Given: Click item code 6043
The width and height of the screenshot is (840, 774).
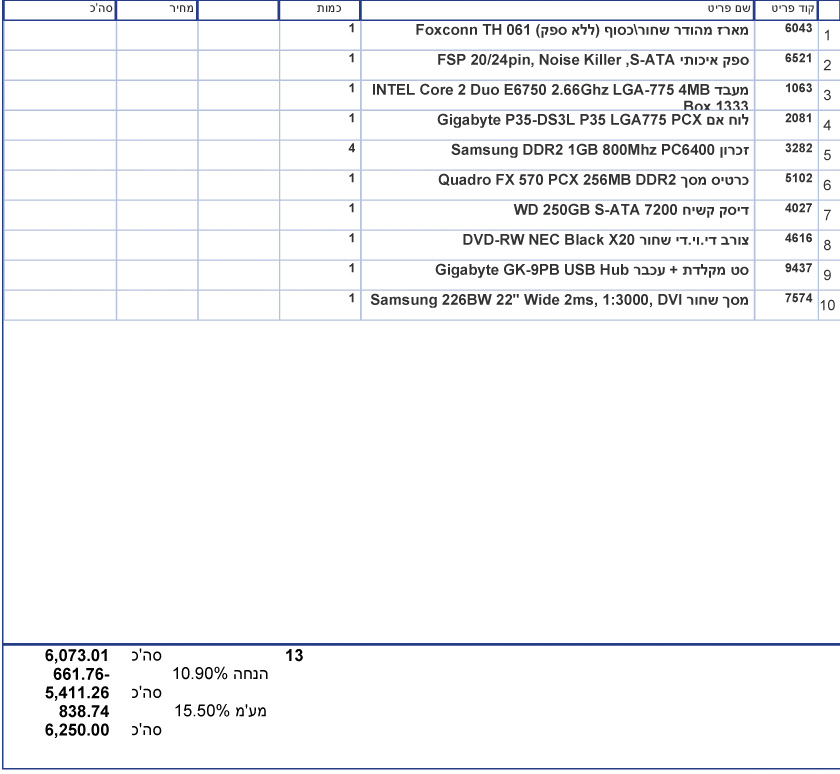Looking at the screenshot, I should click(798, 28).
